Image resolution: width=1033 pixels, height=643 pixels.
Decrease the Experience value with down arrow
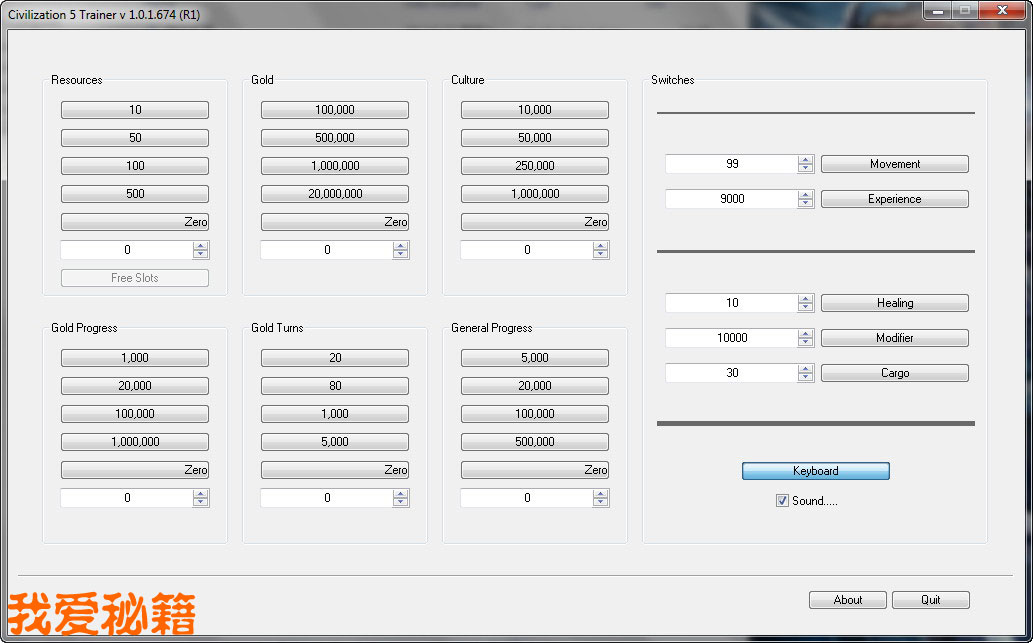pyautogui.click(x=806, y=203)
